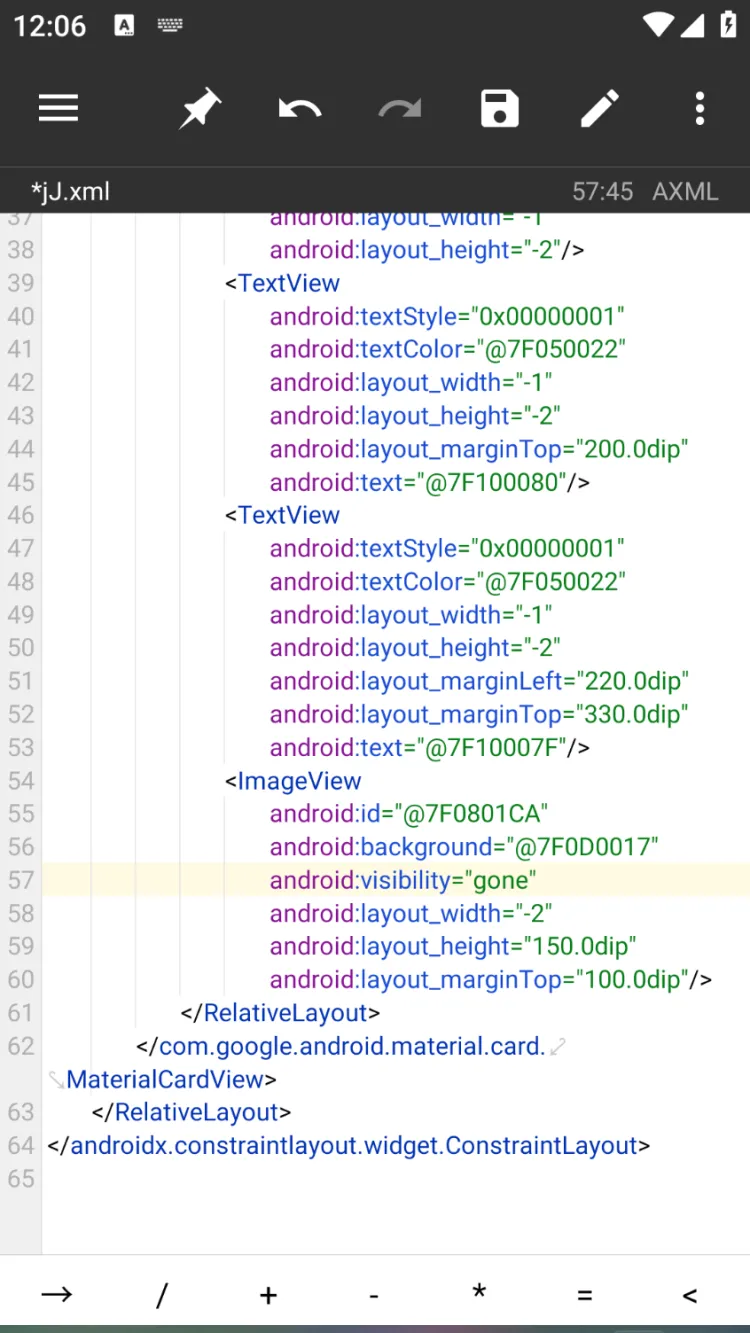Tap the redo arrow icon

399,108
